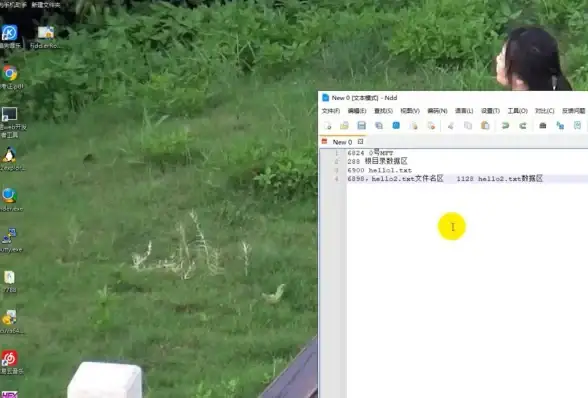The width and height of the screenshot is (588, 398).
Task: Select the New 0 document tab
Action: (342, 142)
